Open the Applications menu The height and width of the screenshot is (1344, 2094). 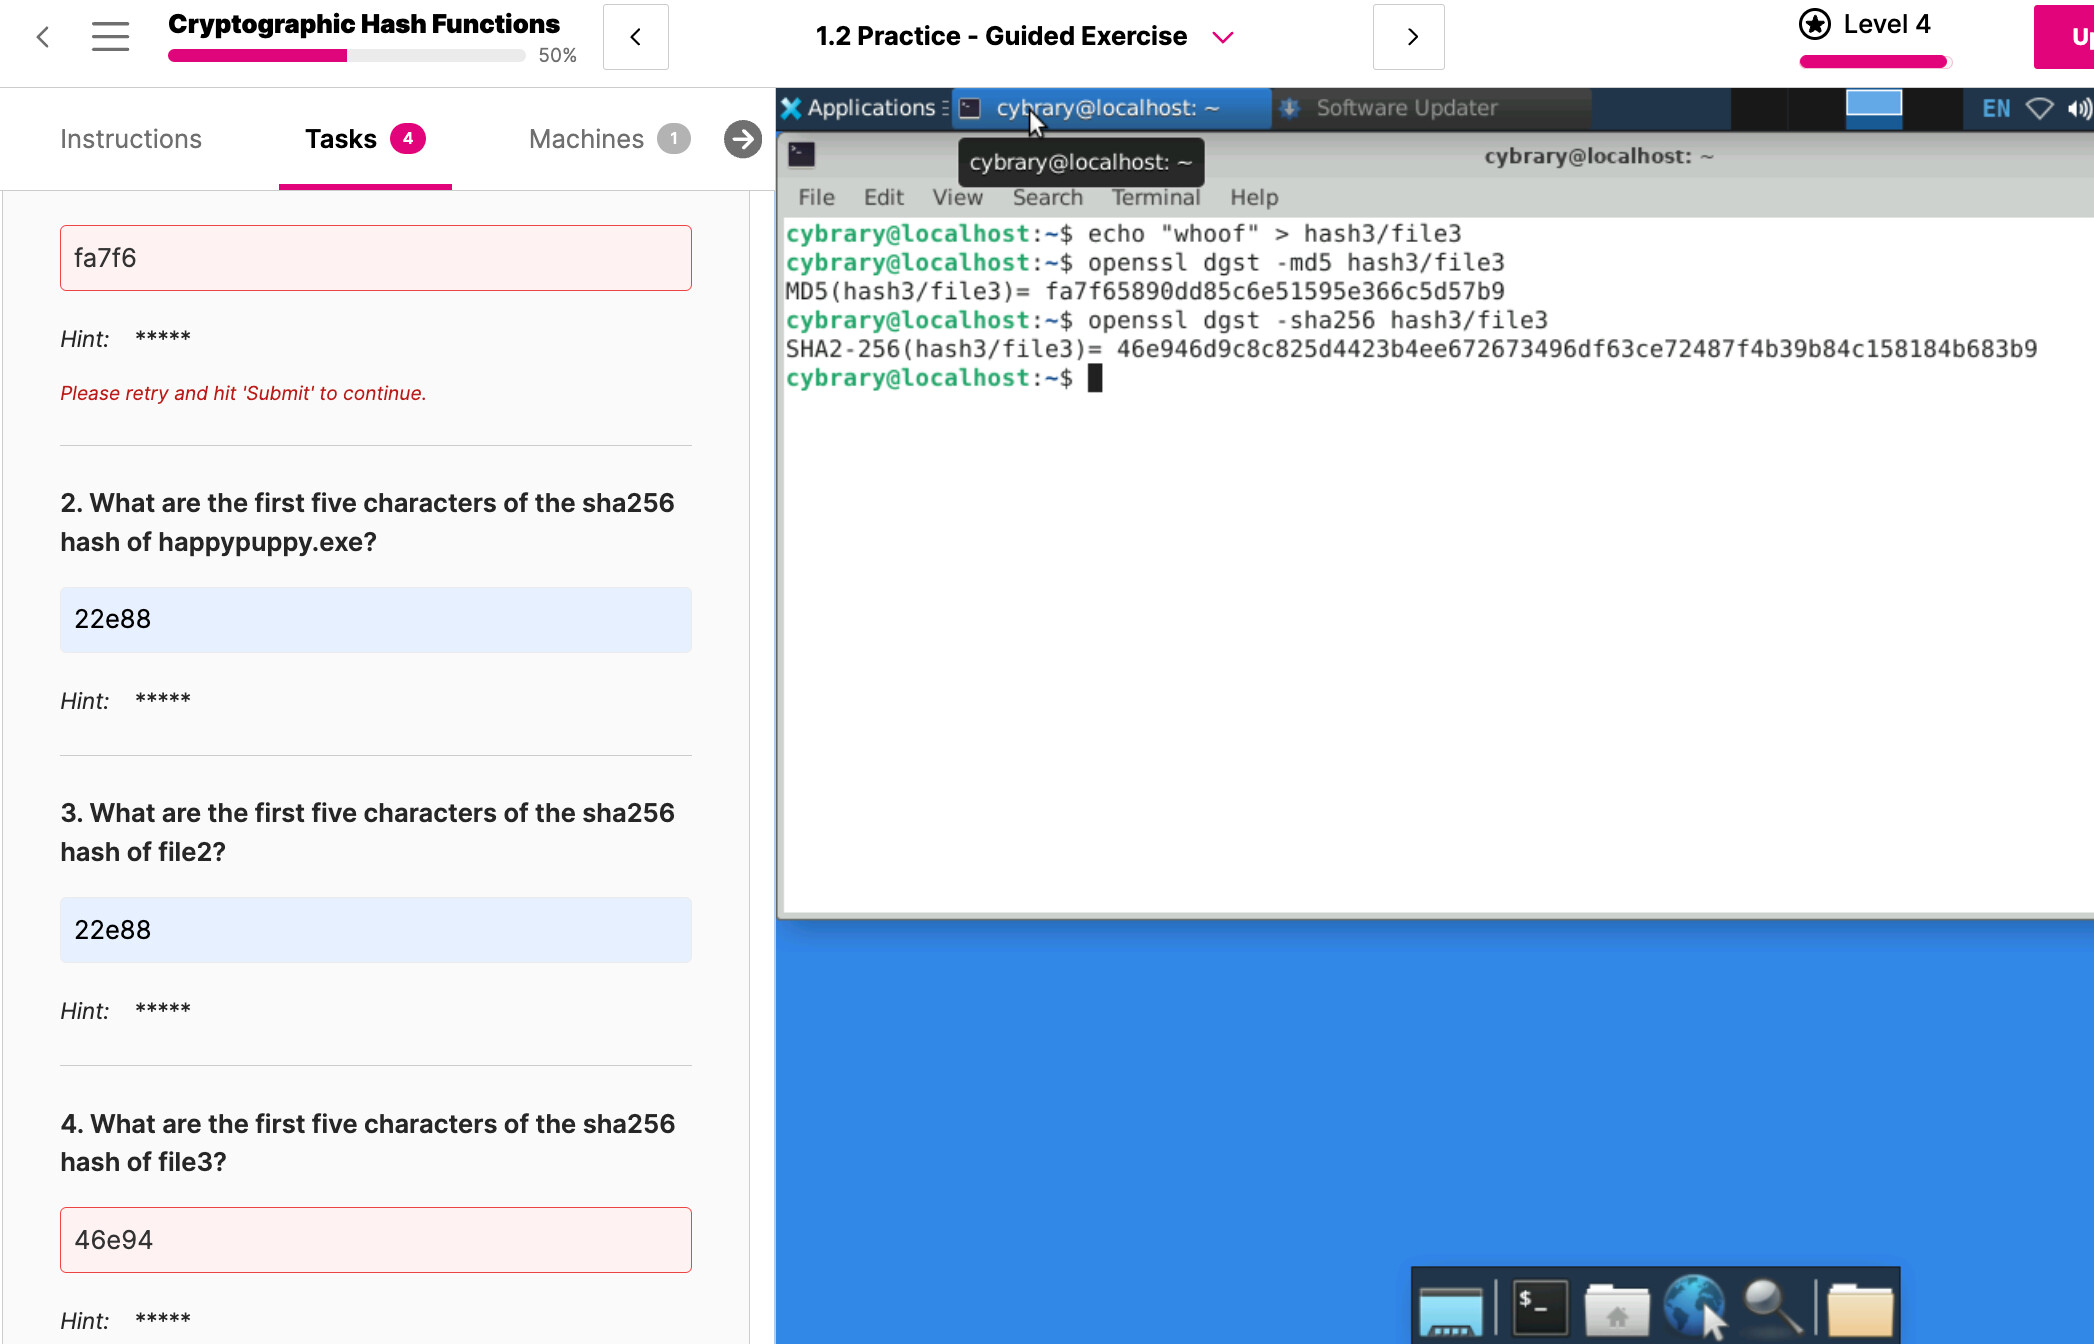pyautogui.click(x=860, y=108)
